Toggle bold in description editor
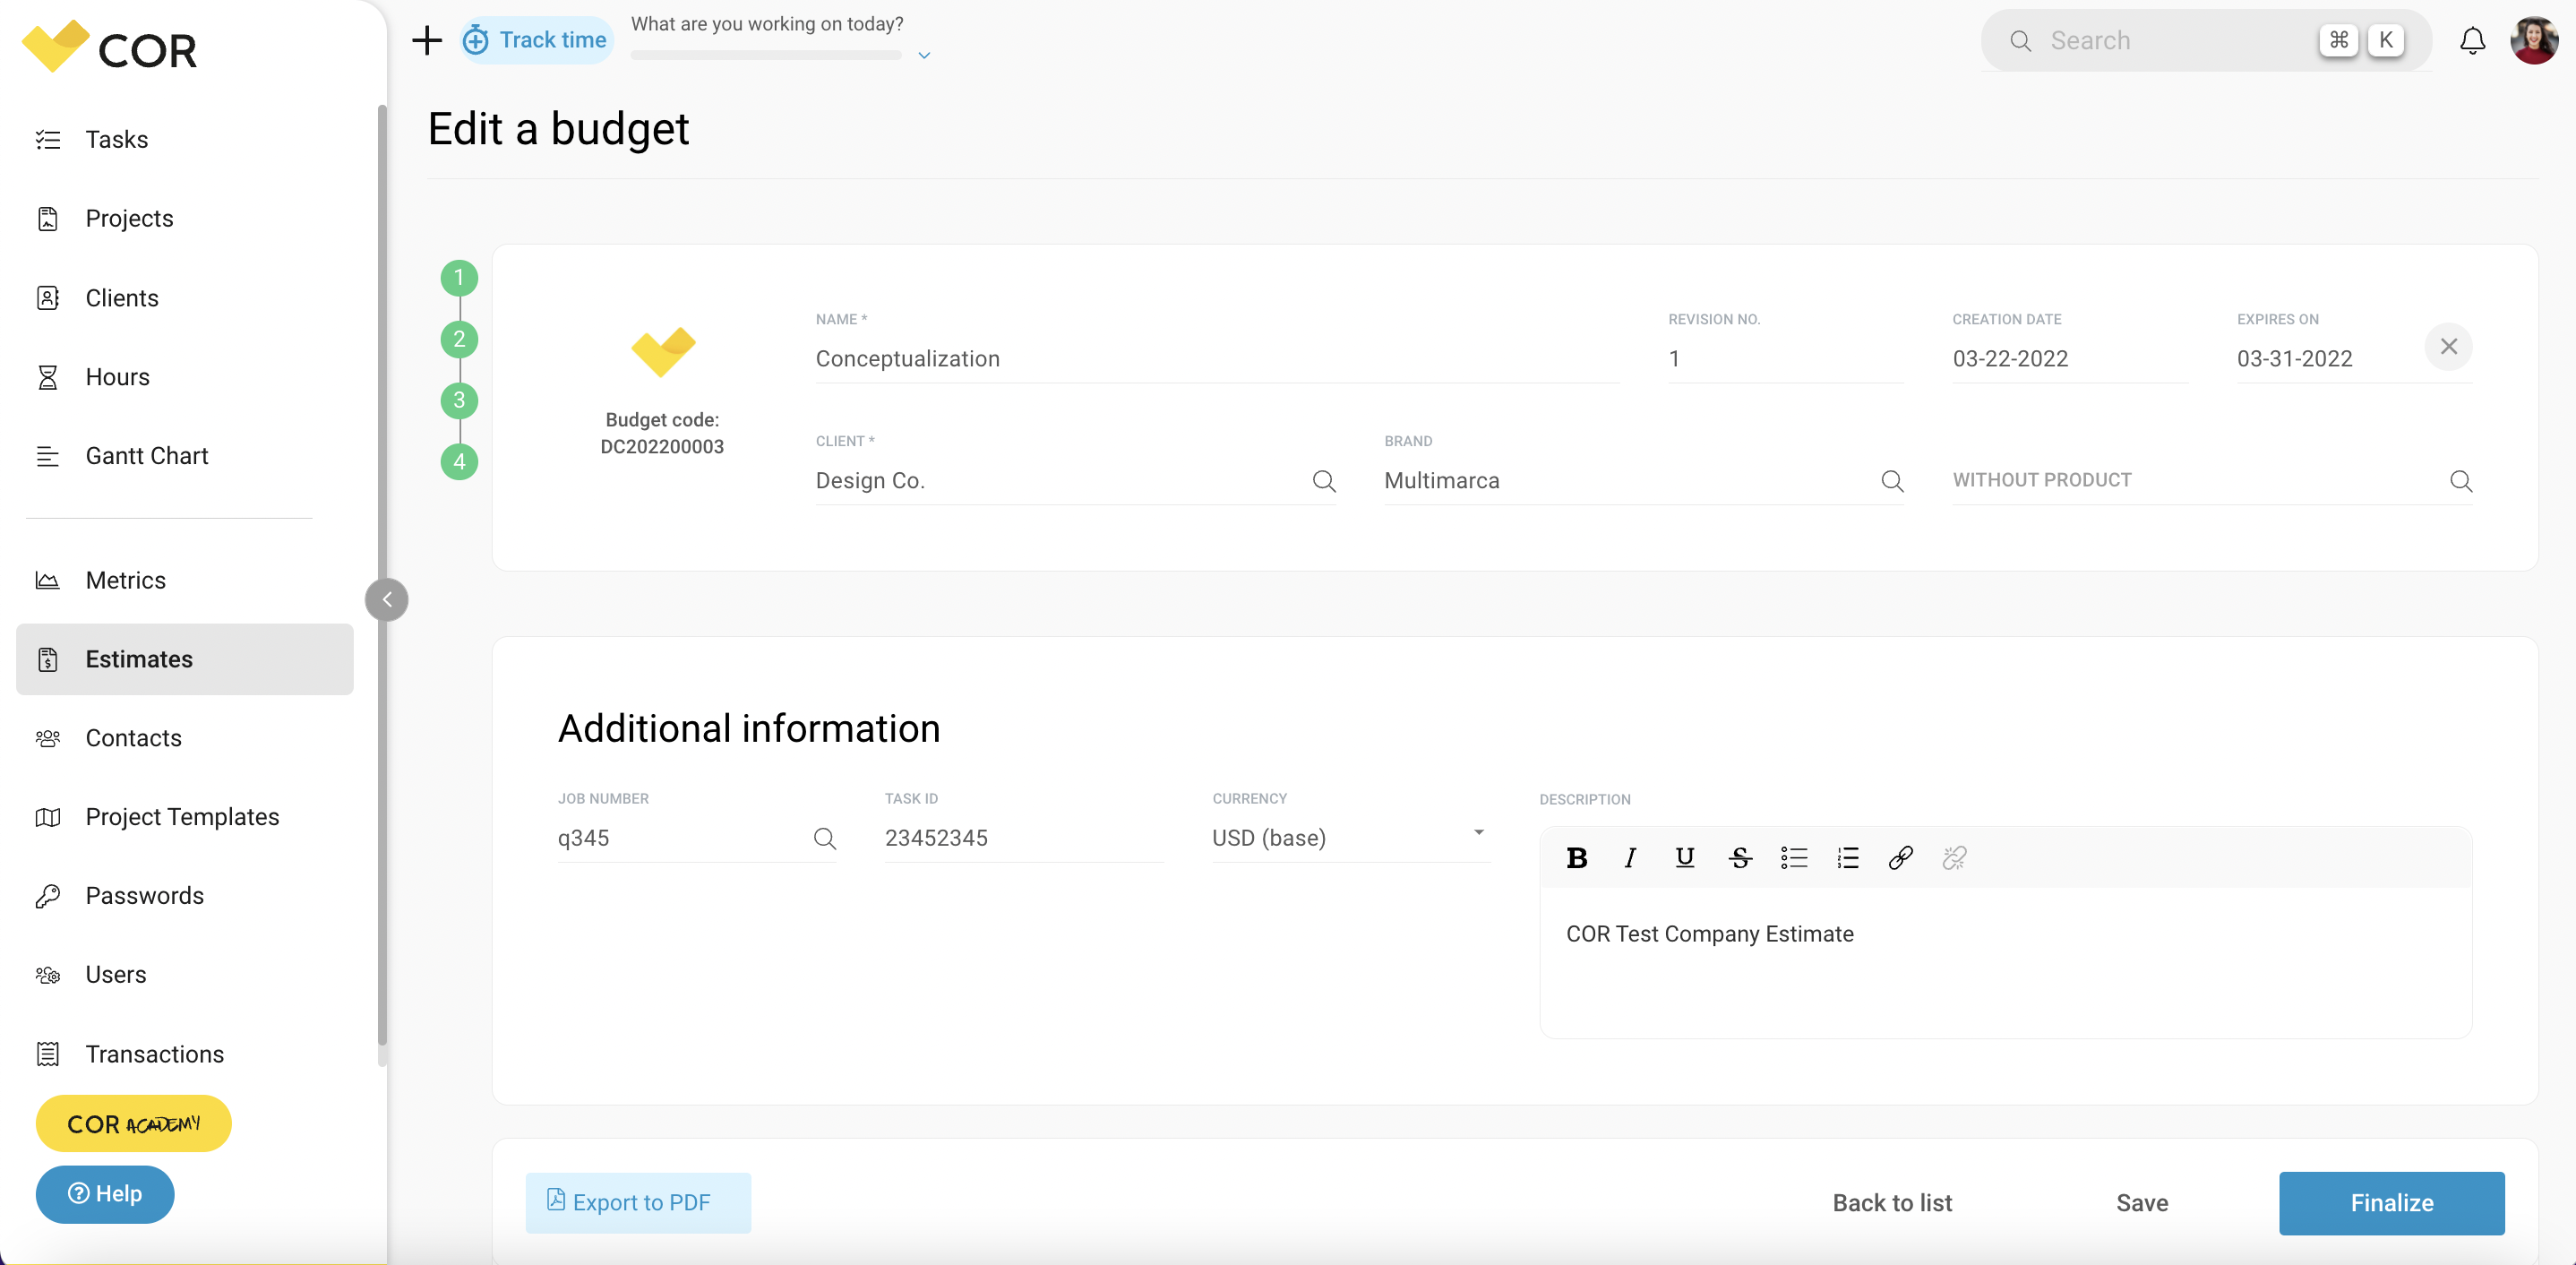 click(x=1576, y=858)
